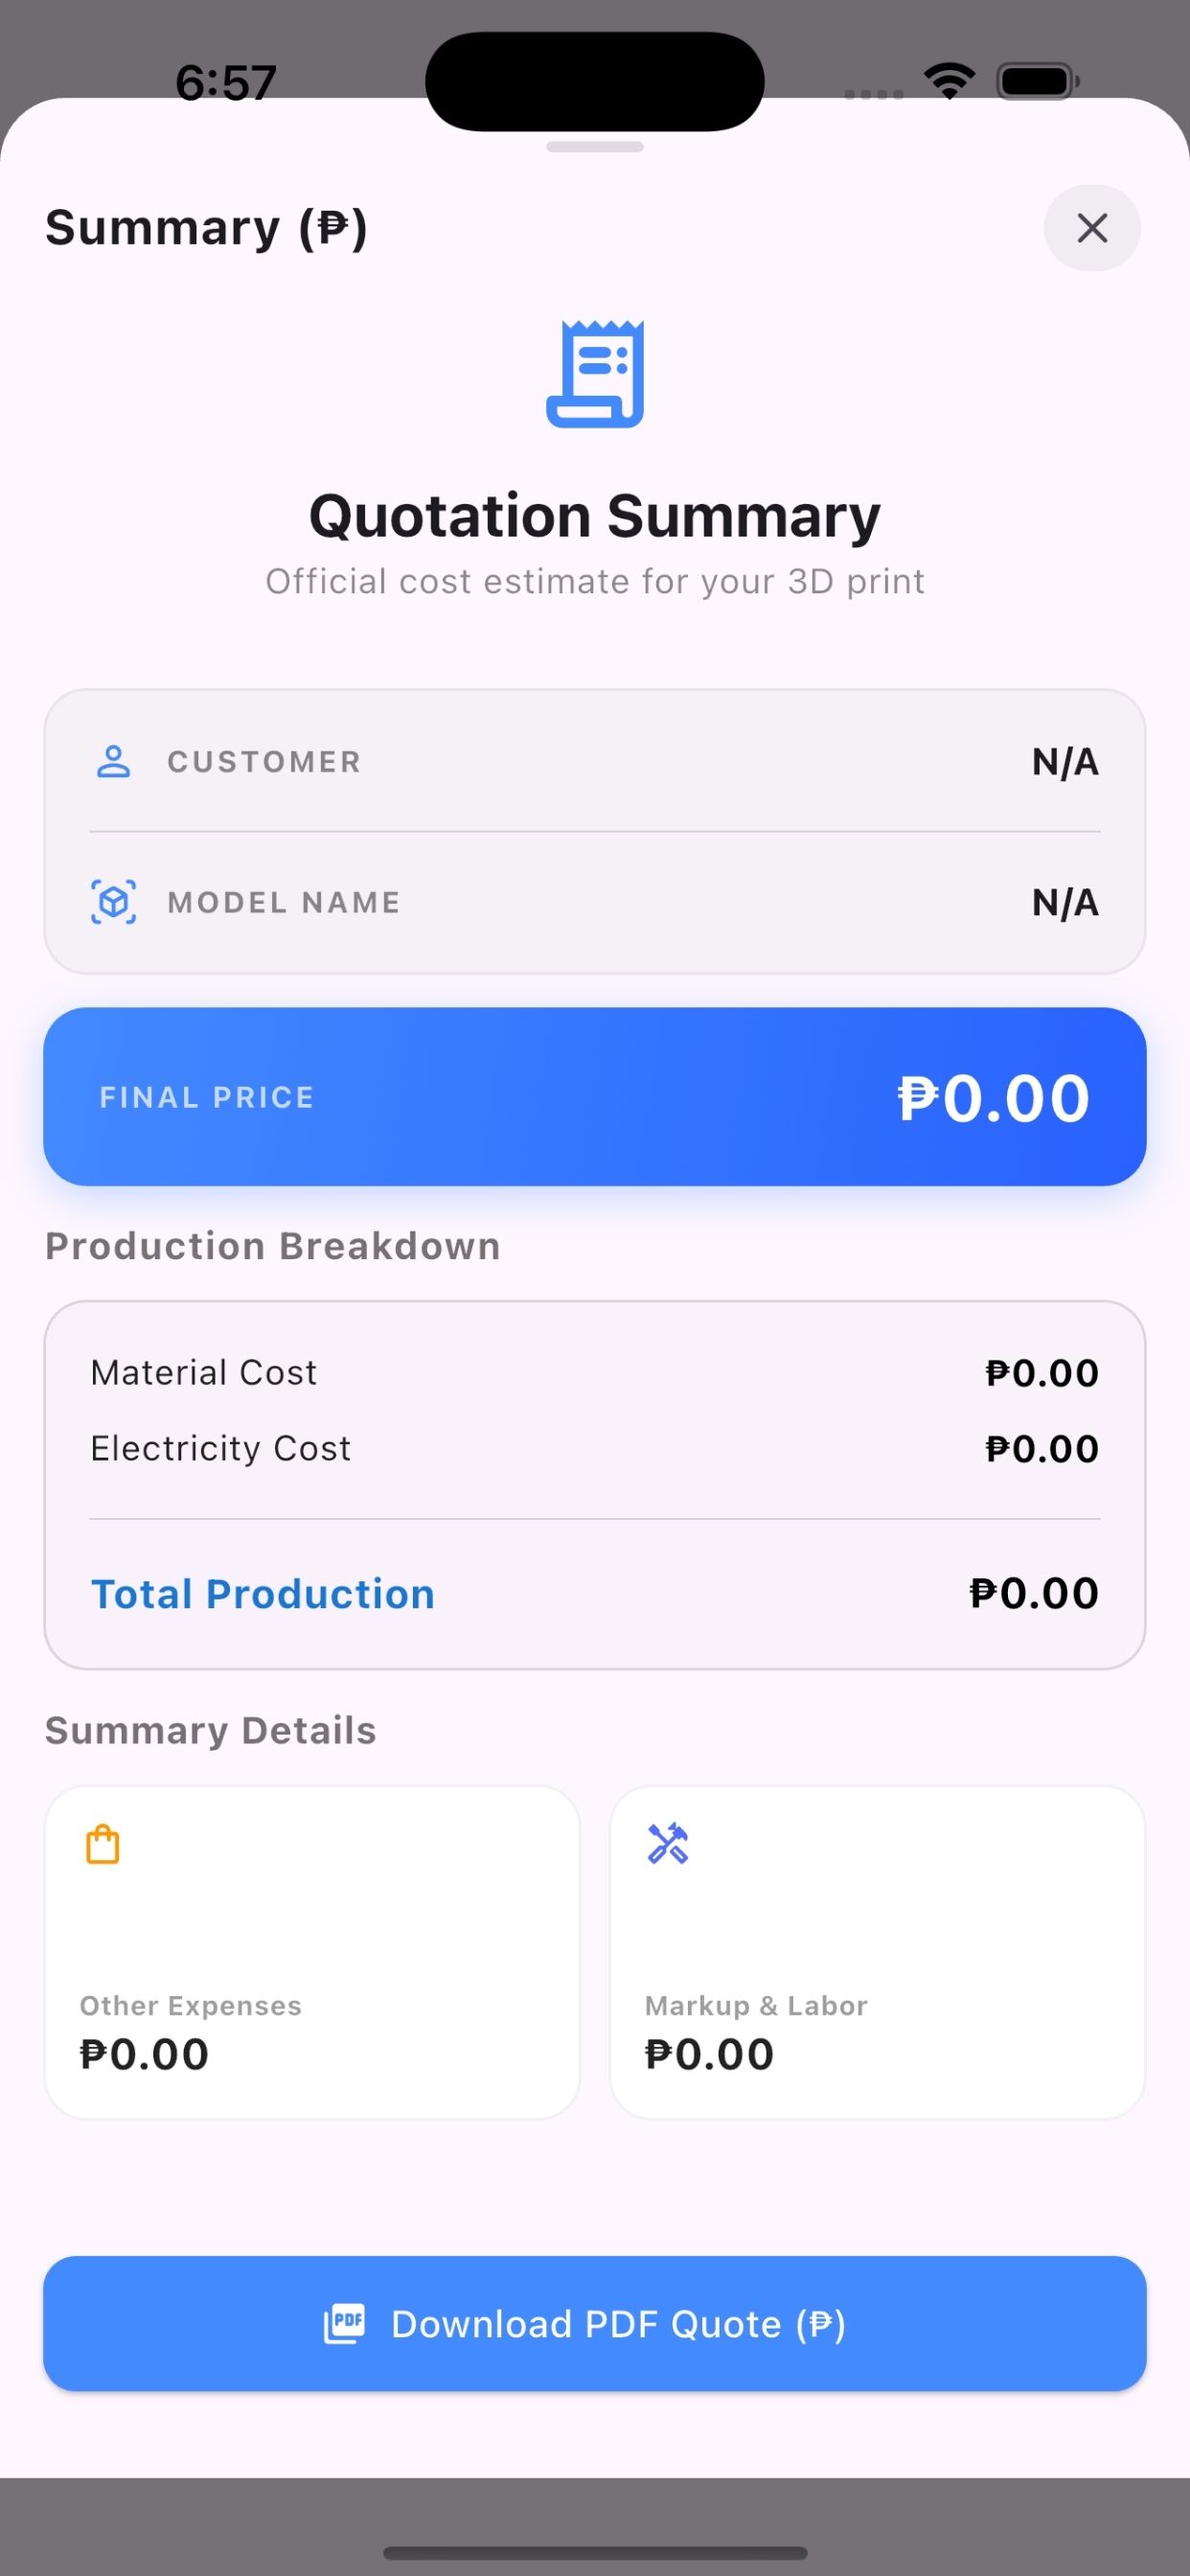
Task: Click the customer person icon
Action: 113,762
